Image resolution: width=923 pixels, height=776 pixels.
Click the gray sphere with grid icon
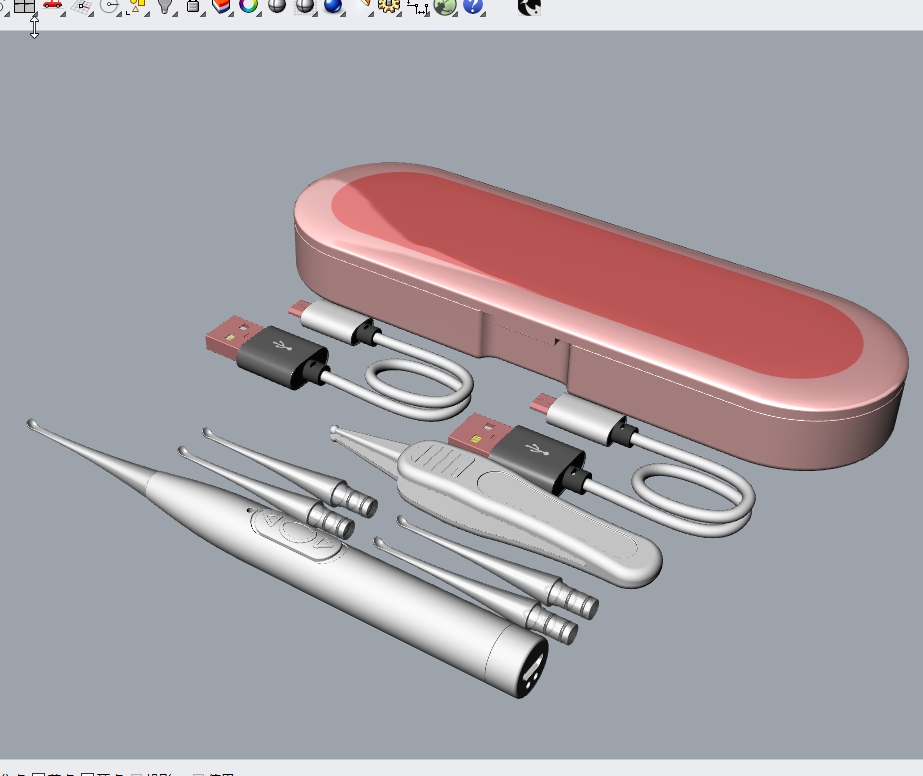click(x=304, y=6)
